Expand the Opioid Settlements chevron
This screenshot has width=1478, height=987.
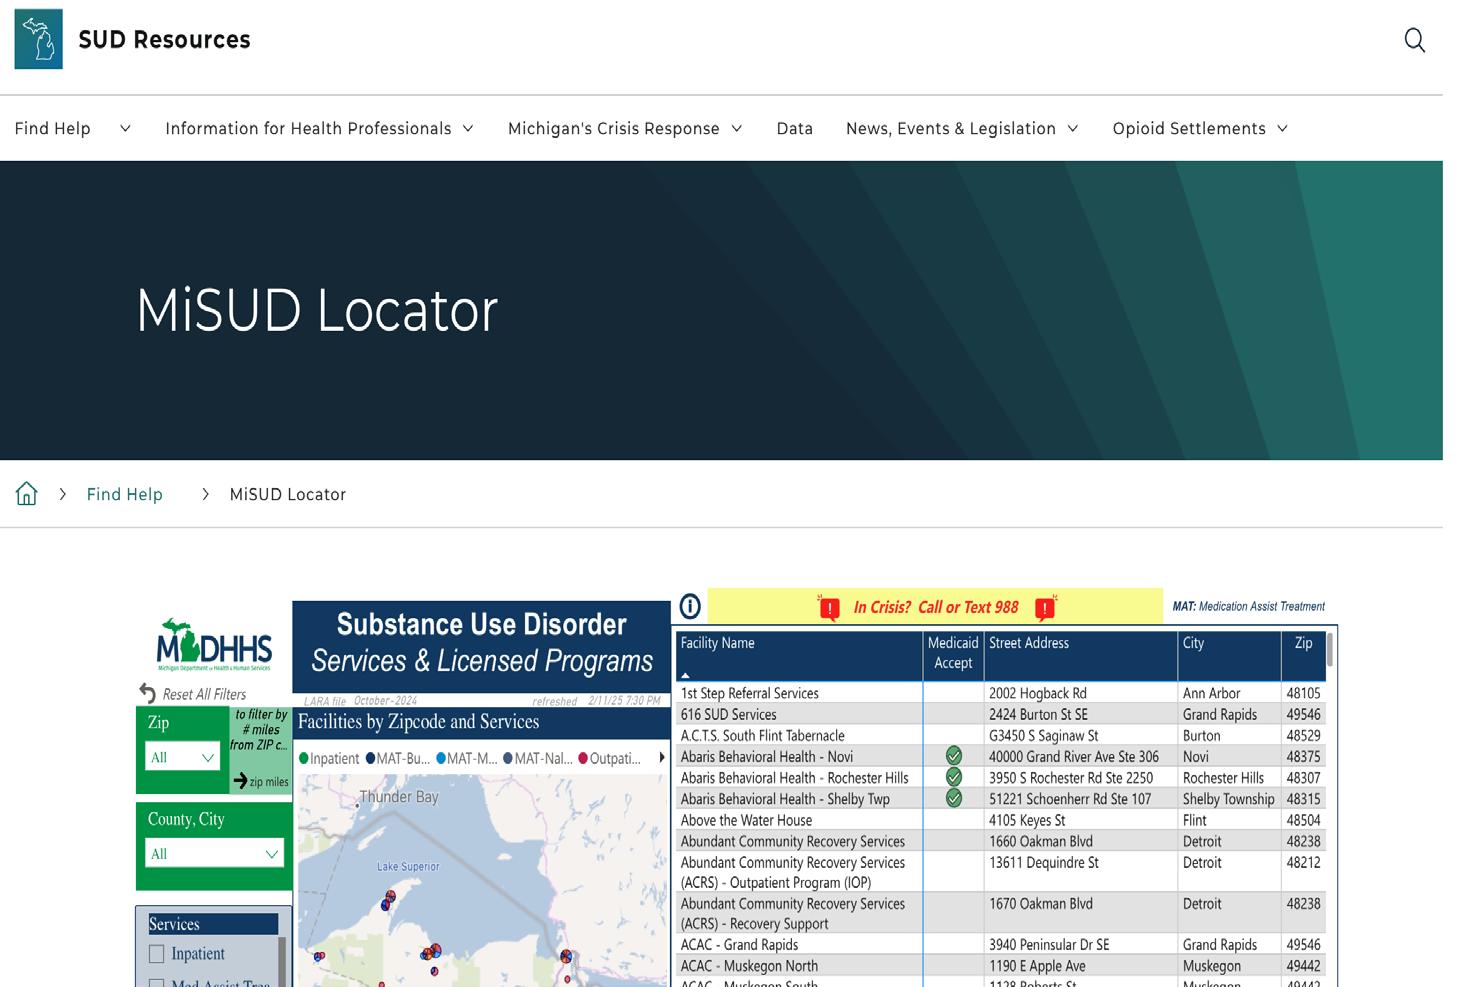pyautogui.click(x=1283, y=128)
